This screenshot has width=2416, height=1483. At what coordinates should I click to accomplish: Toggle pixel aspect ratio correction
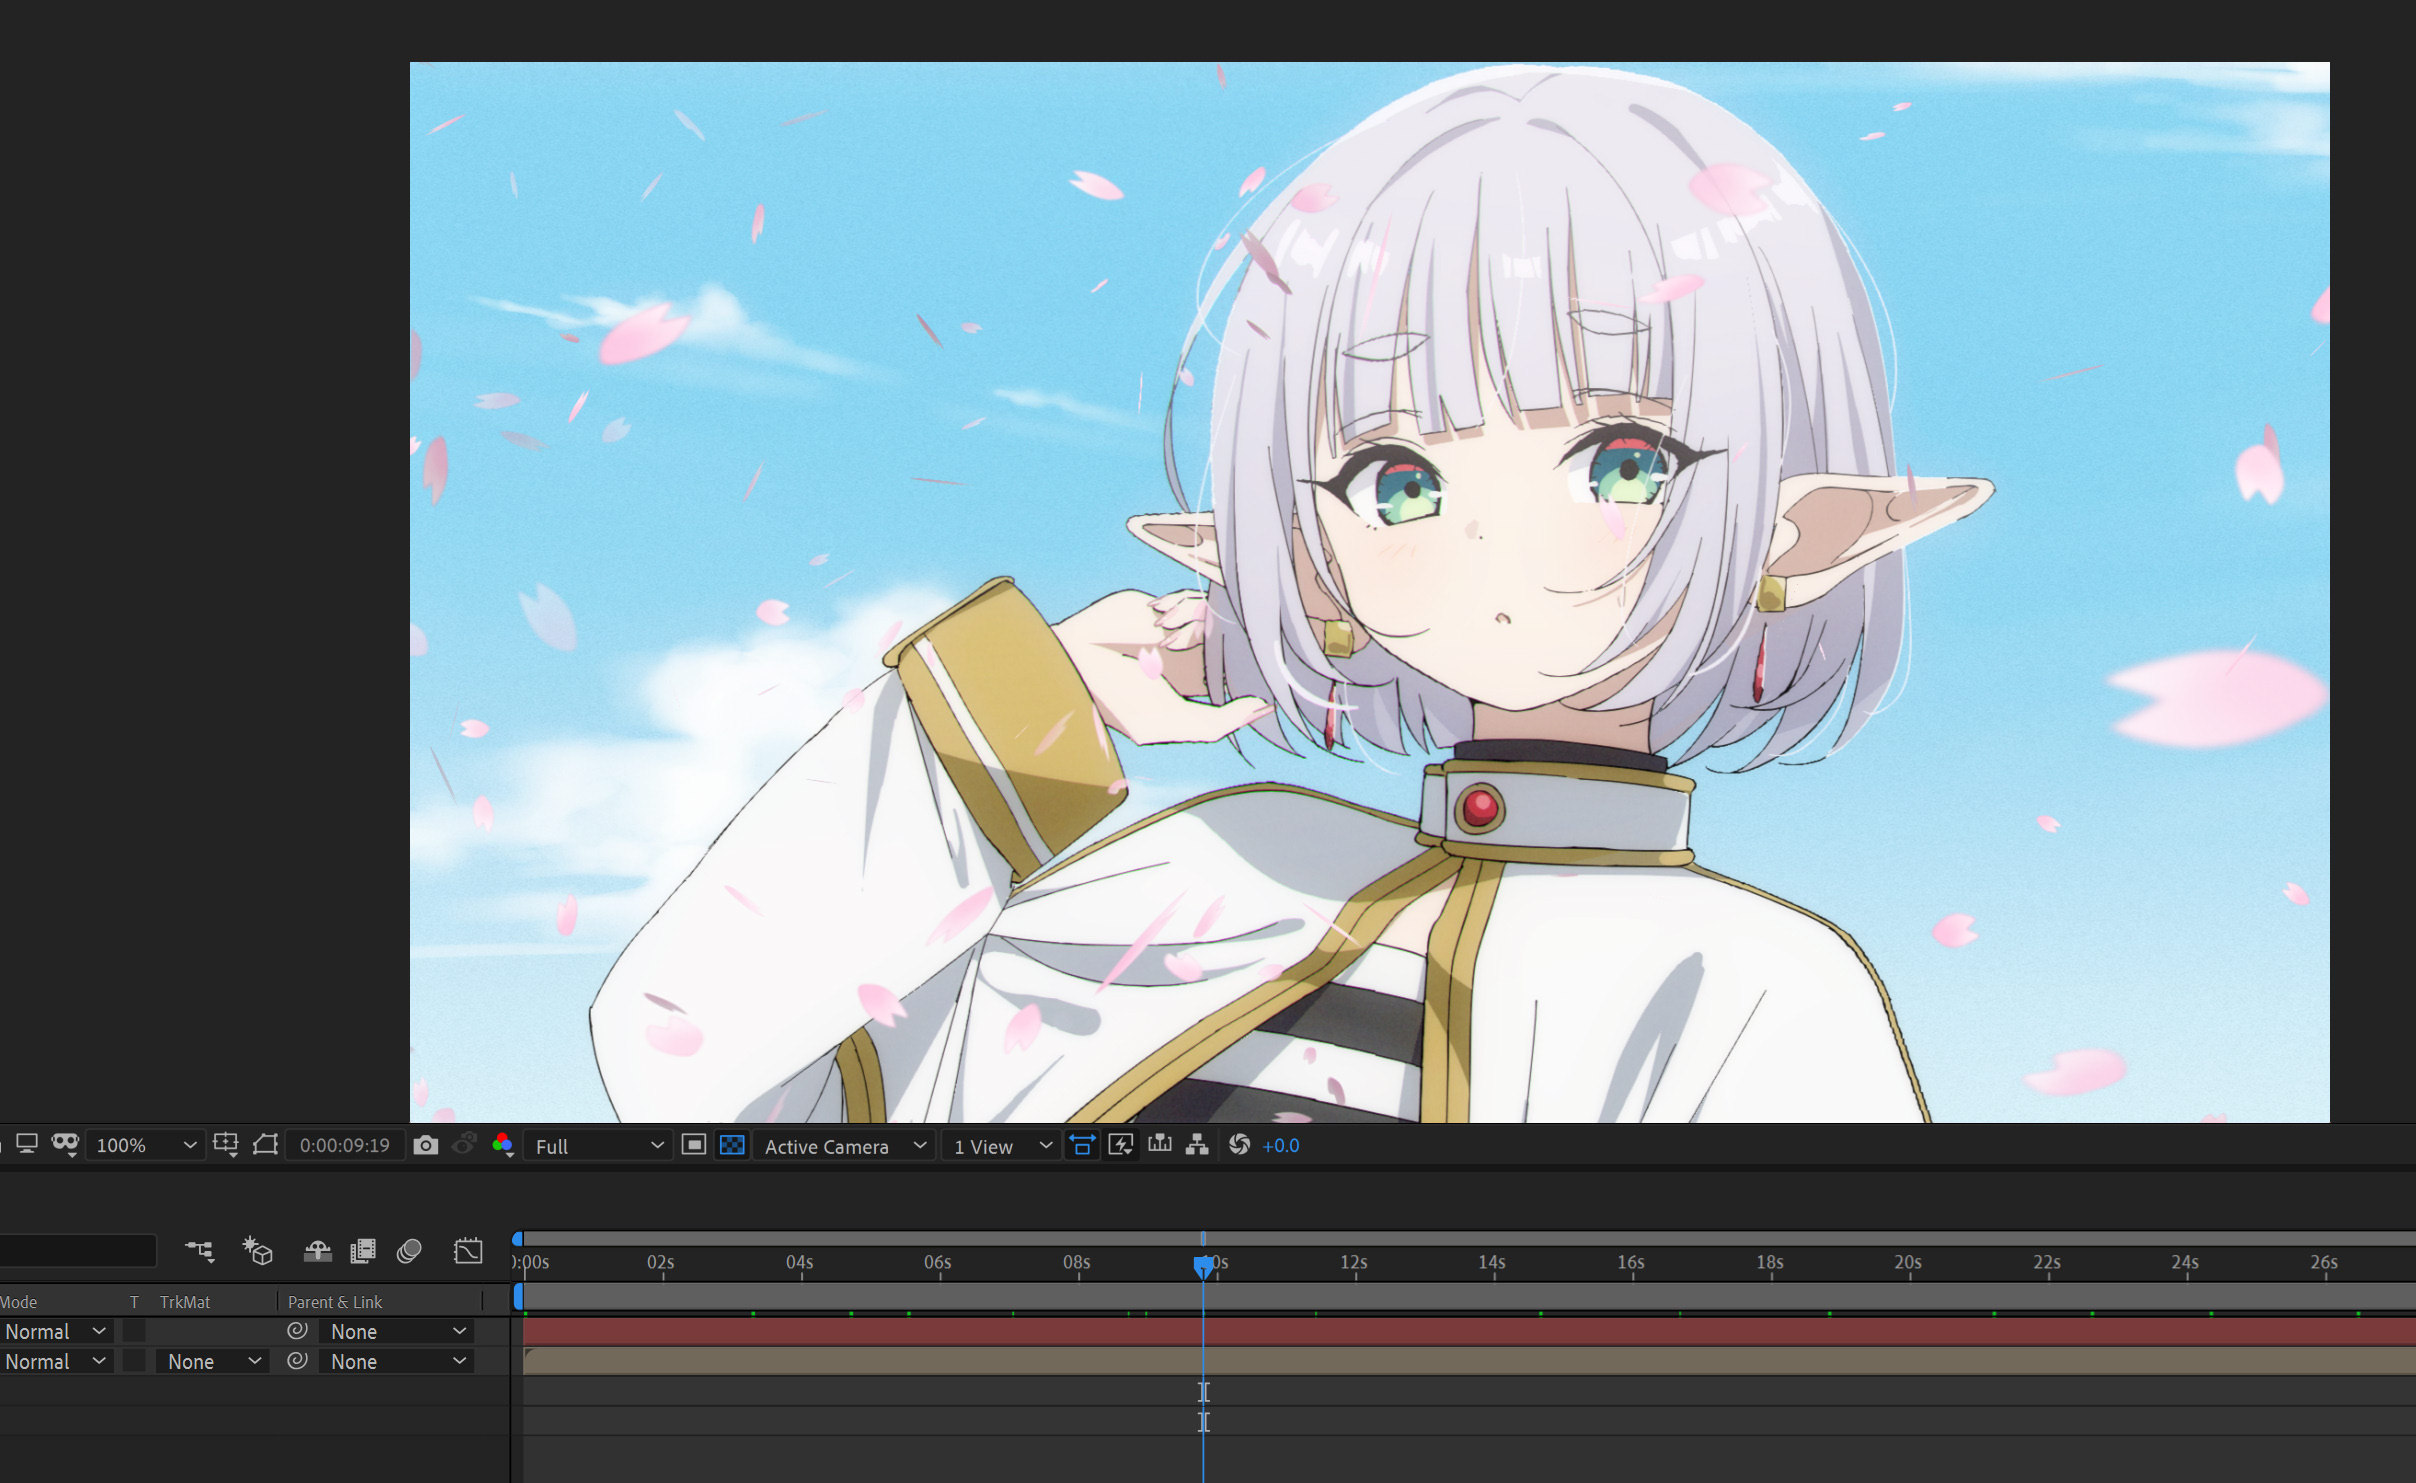[1082, 1145]
